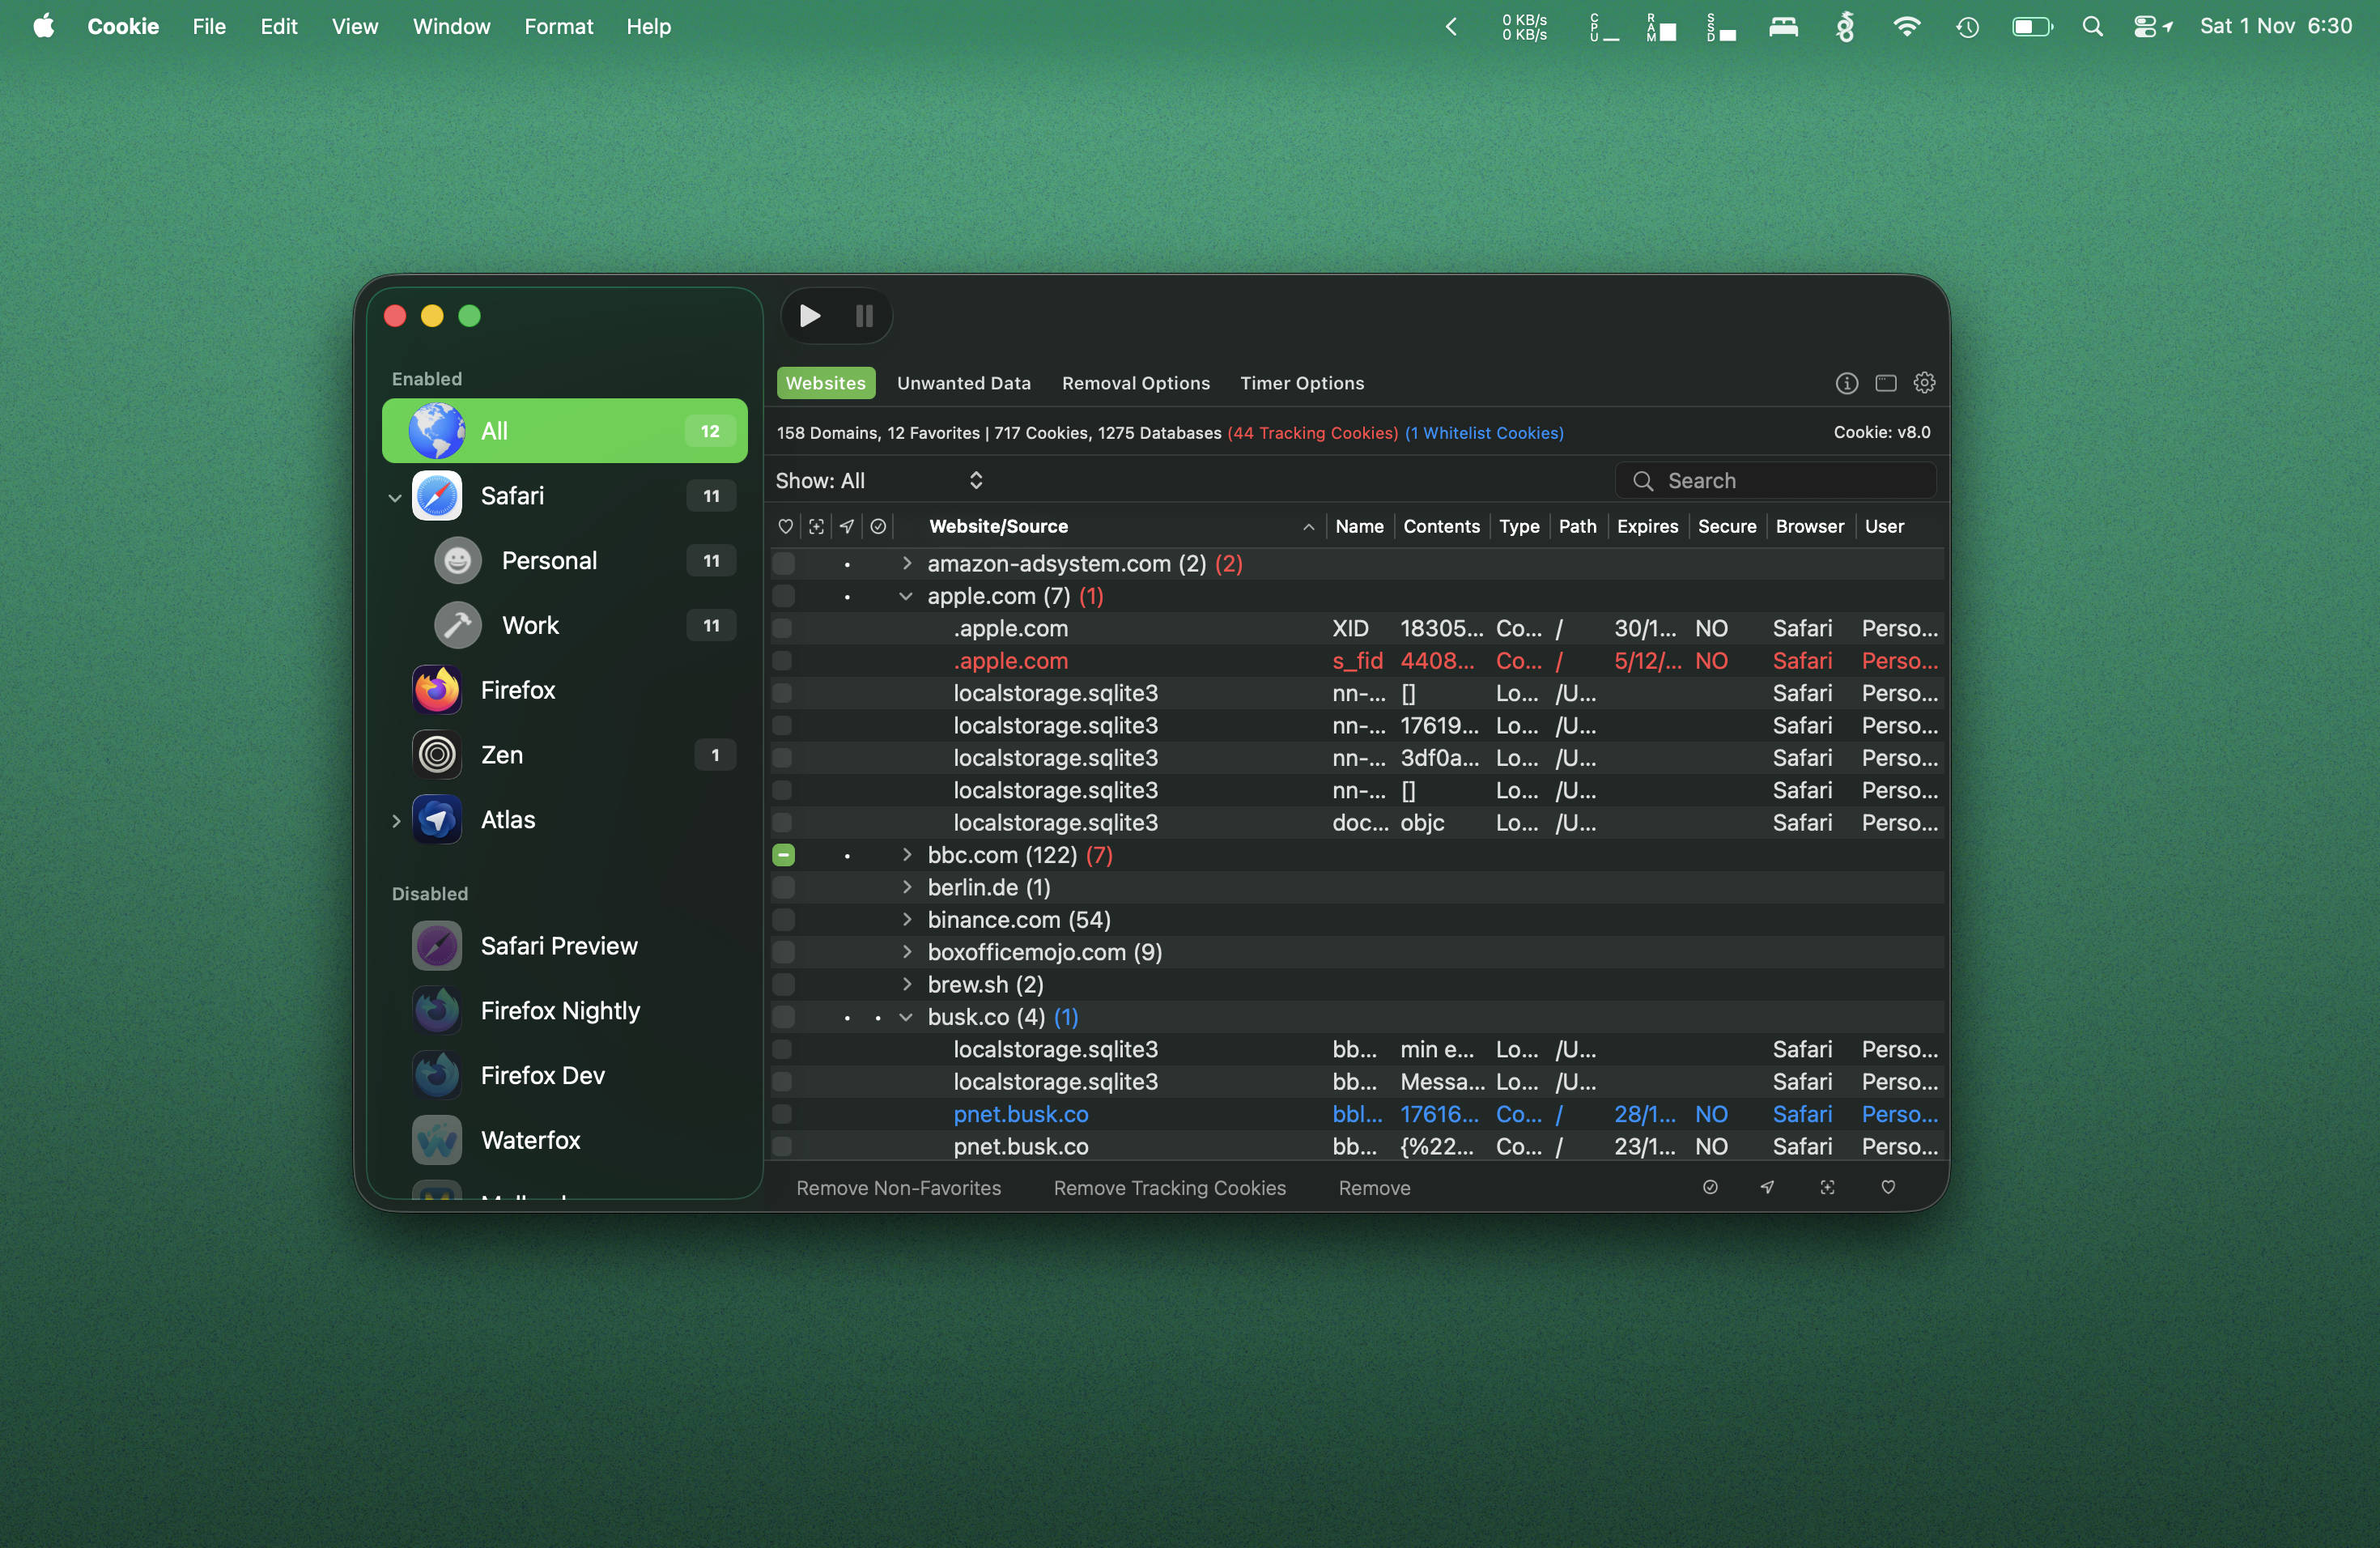Sort by the Expires column header

(1648, 526)
